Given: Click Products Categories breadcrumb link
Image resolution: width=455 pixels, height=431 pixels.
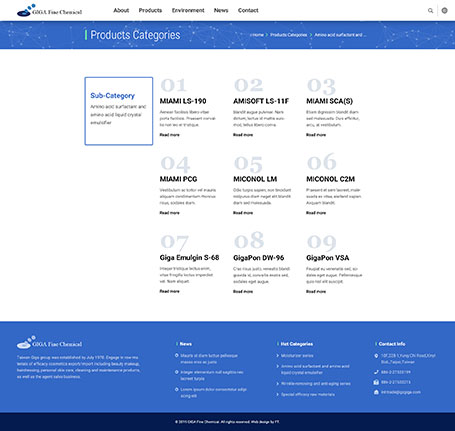Looking at the screenshot, I should (x=289, y=35).
